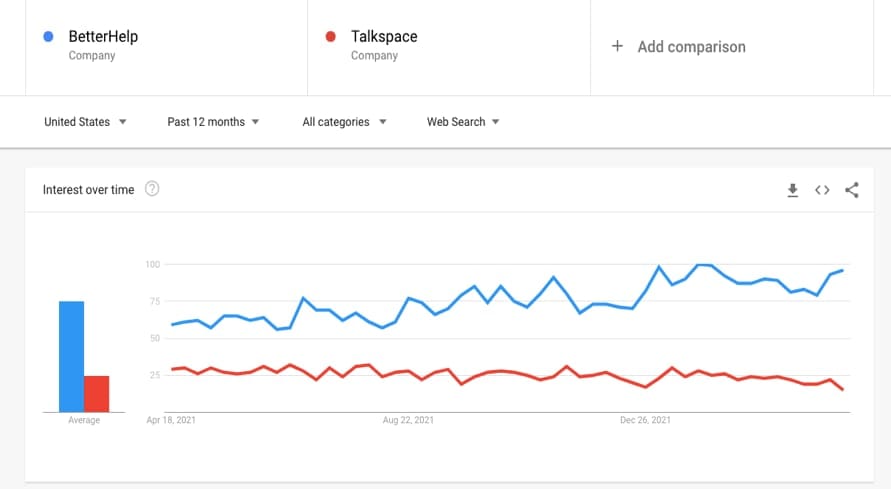Select the BetterHelp search term
This screenshot has height=489, width=891.
click(x=103, y=37)
